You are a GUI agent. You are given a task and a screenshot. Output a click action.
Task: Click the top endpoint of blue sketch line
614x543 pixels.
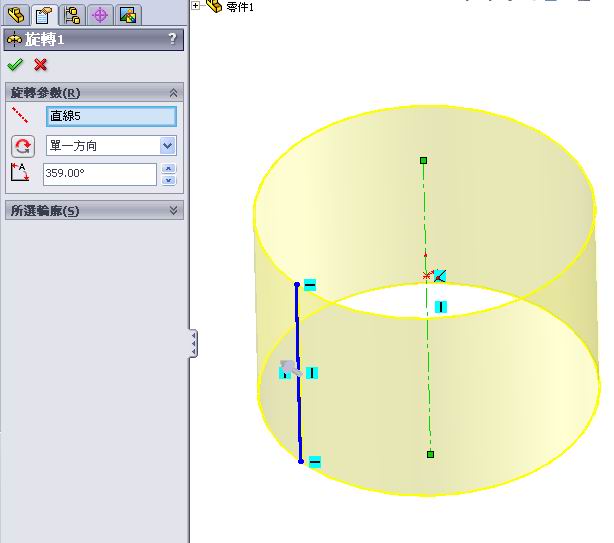(x=297, y=285)
